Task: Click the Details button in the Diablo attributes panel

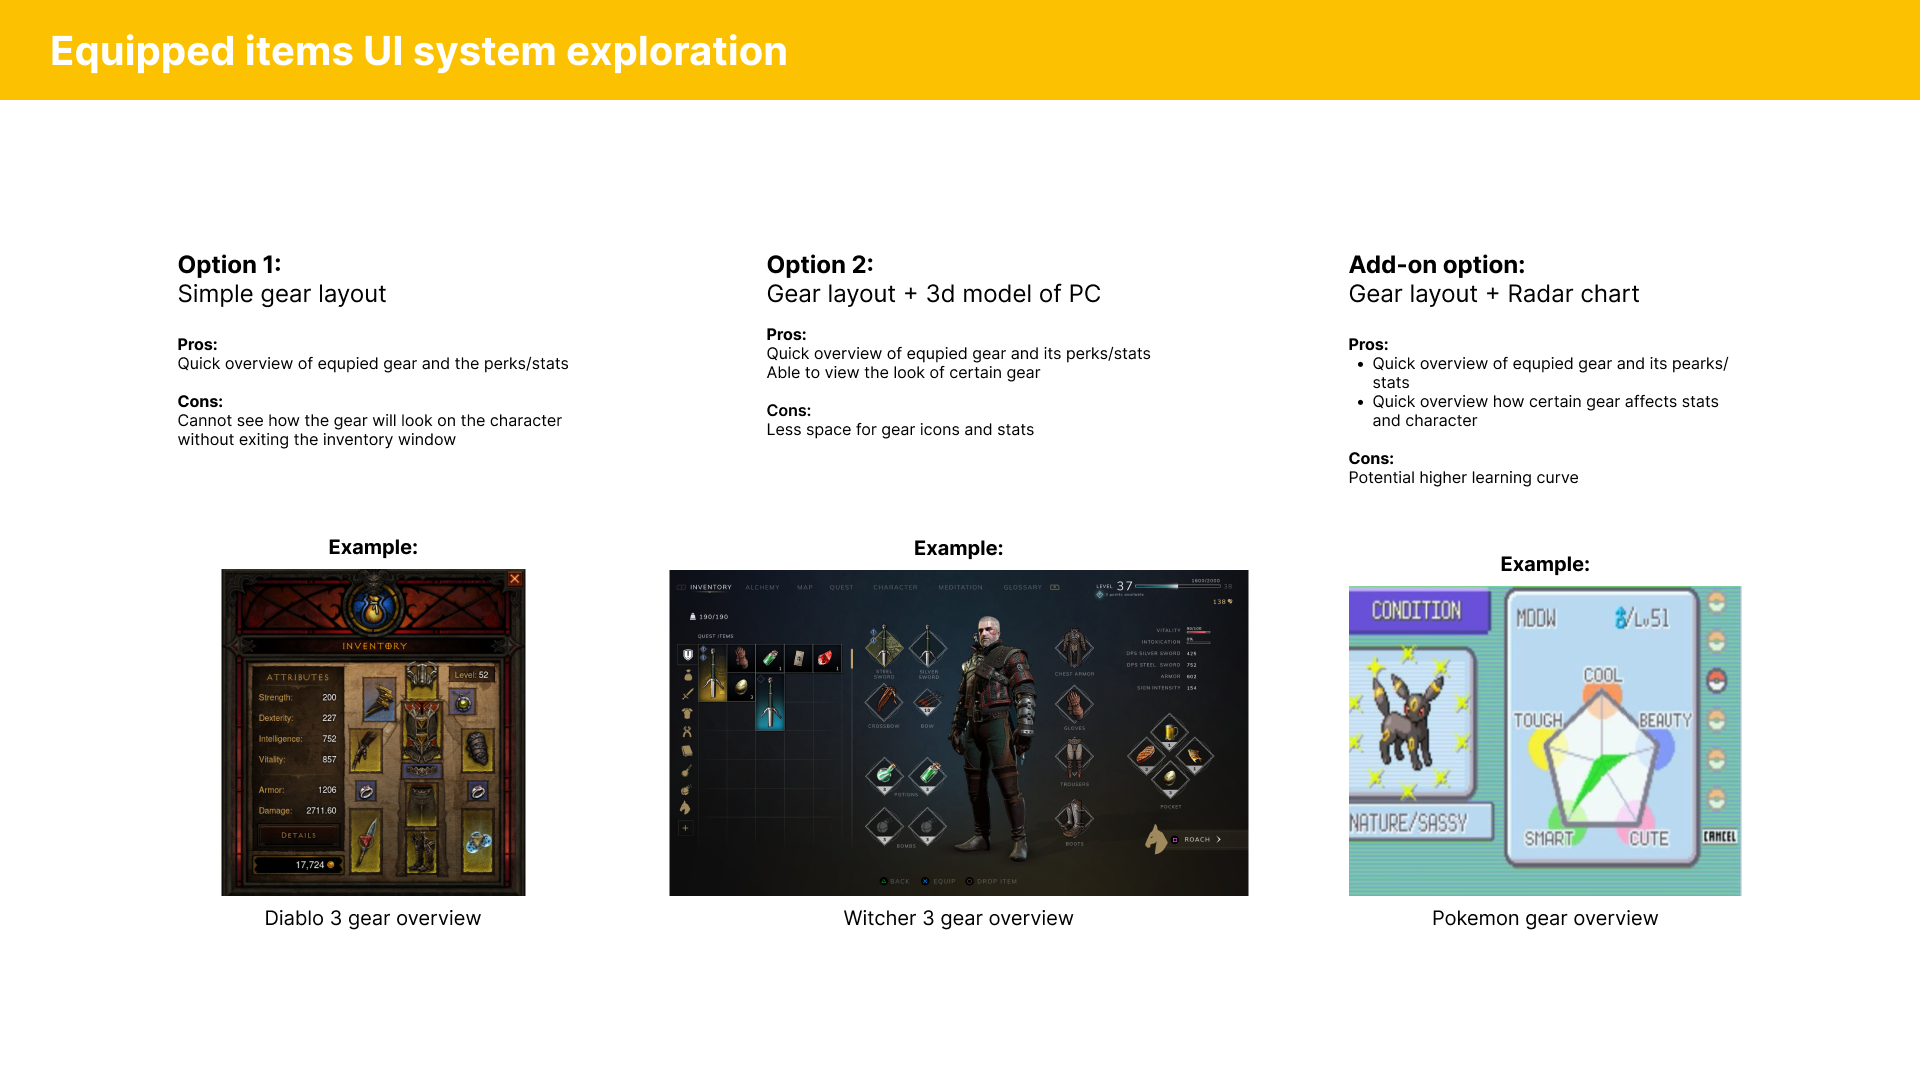Action: point(298,835)
